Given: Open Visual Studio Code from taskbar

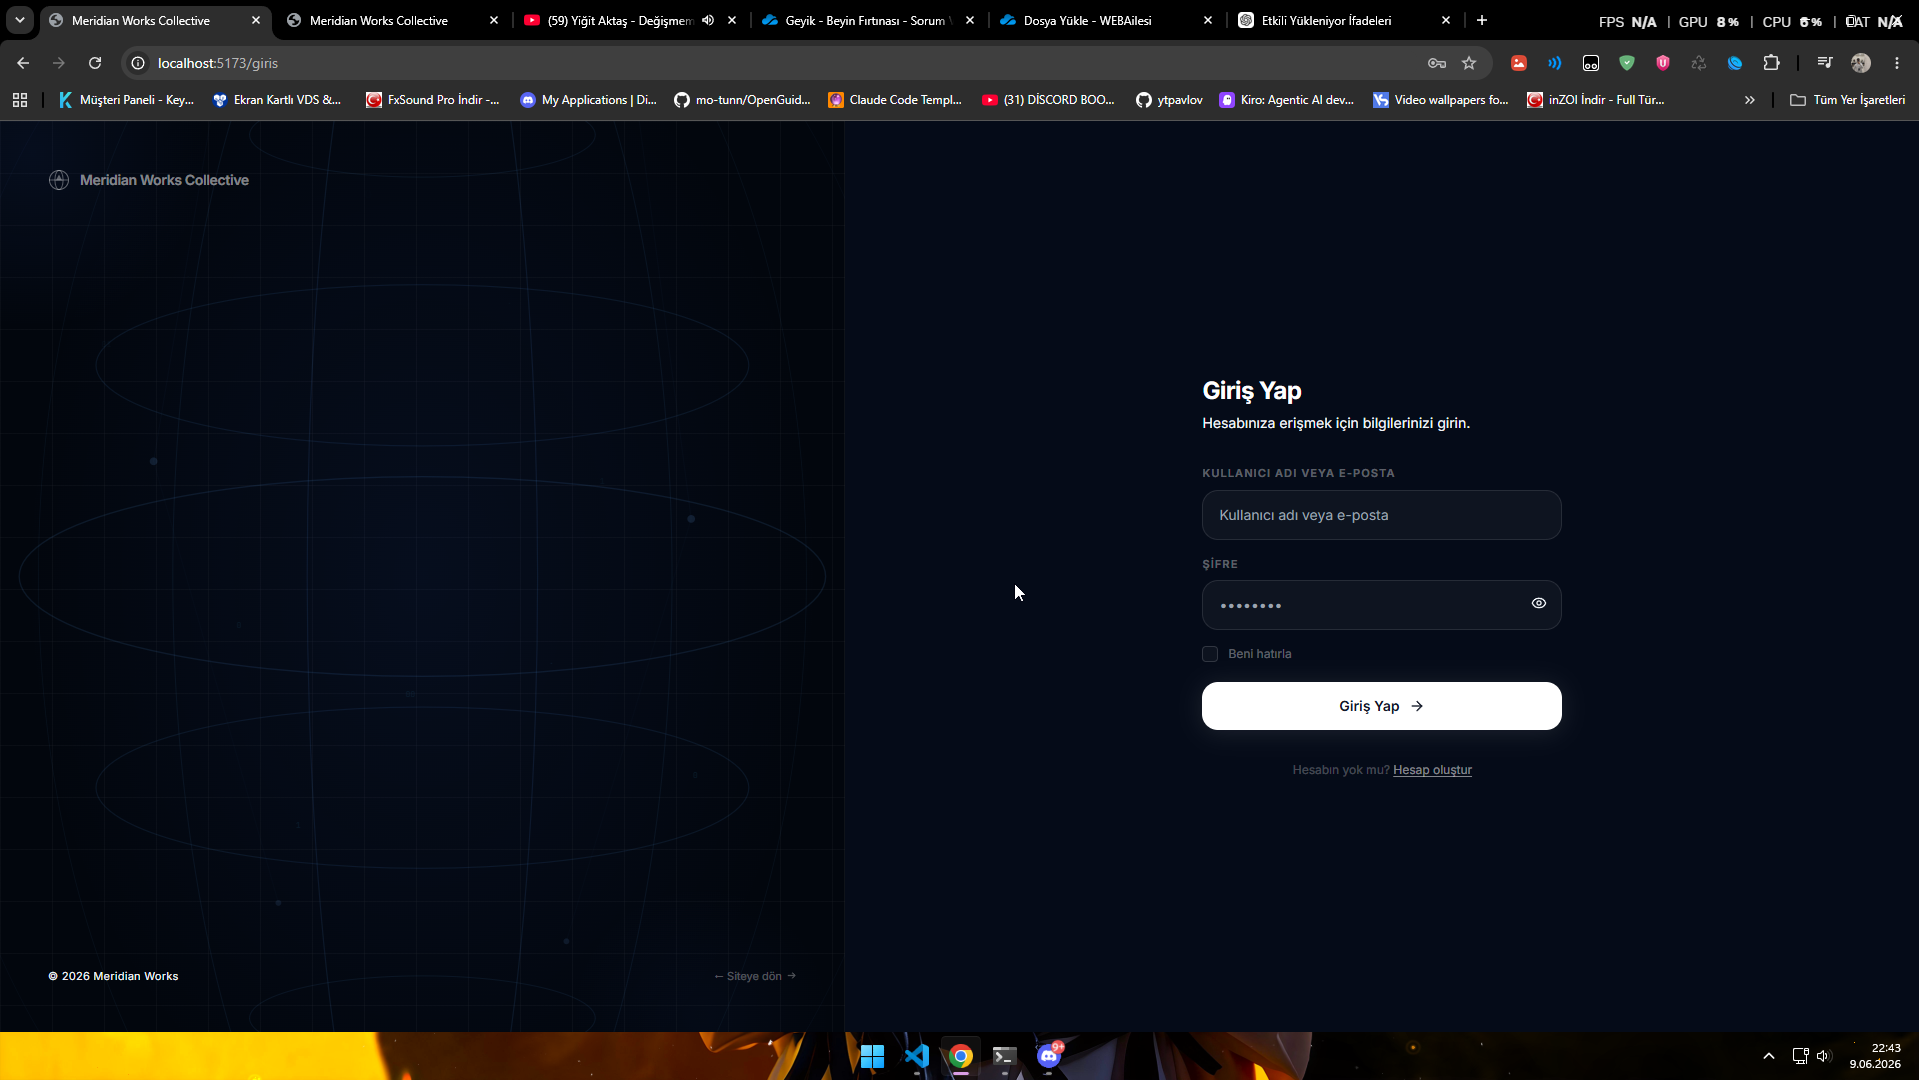Looking at the screenshot, I should [x=917, y=1056].
